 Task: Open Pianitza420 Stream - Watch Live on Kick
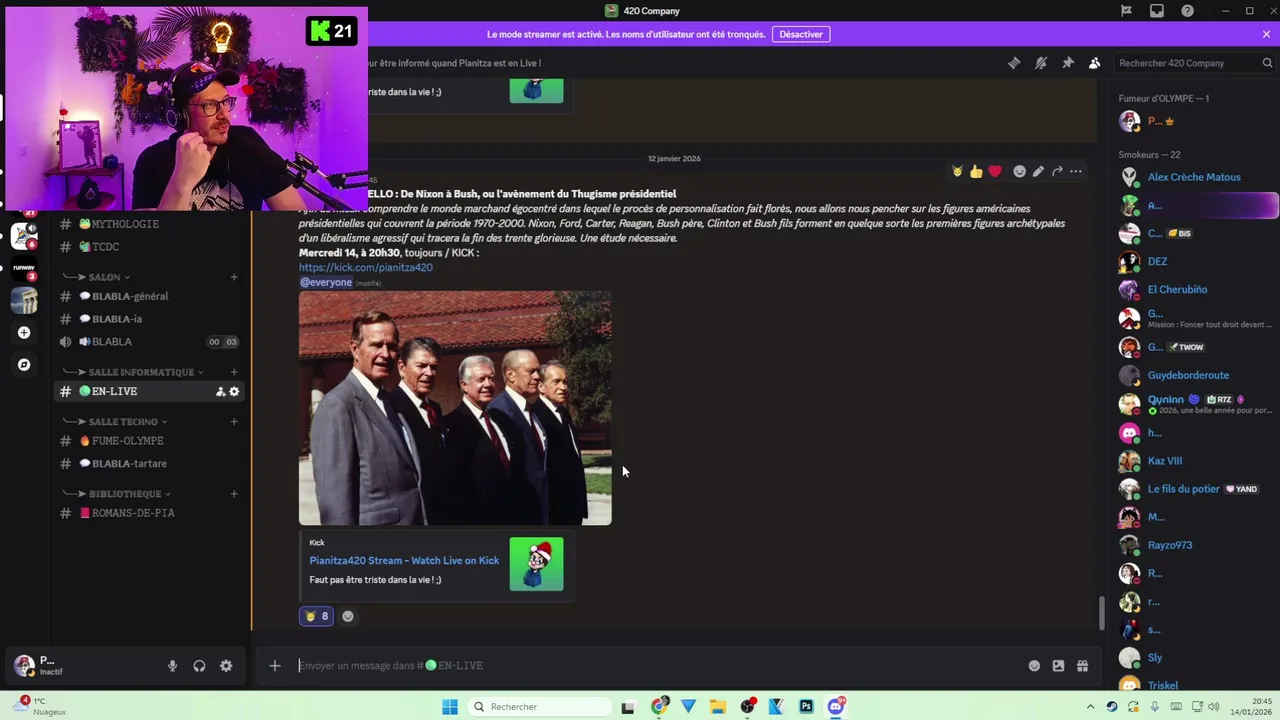coord(404,561)
